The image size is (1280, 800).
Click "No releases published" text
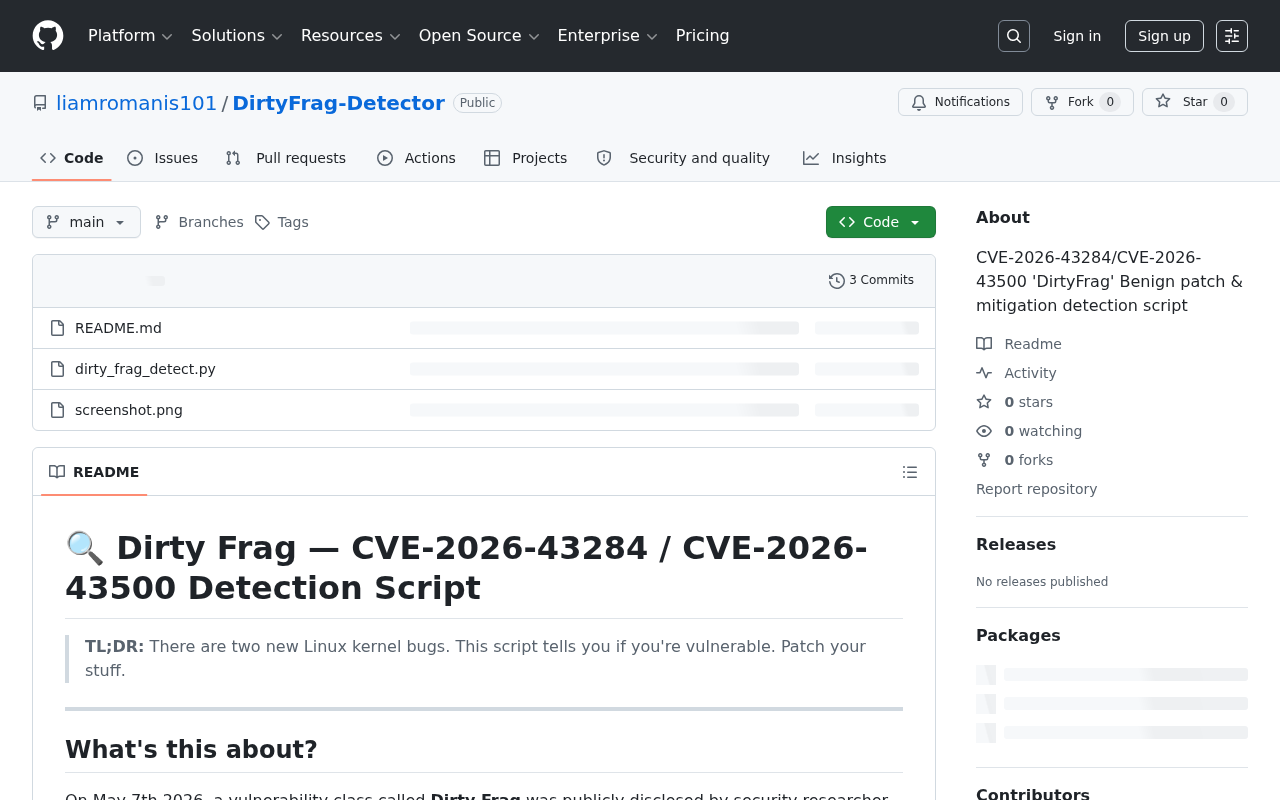(x=1042, y=582)
